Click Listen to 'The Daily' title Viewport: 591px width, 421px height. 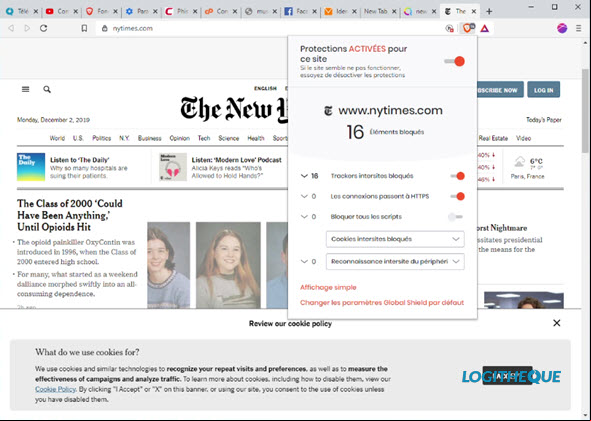pyautogui.click(x=80, y=160)
